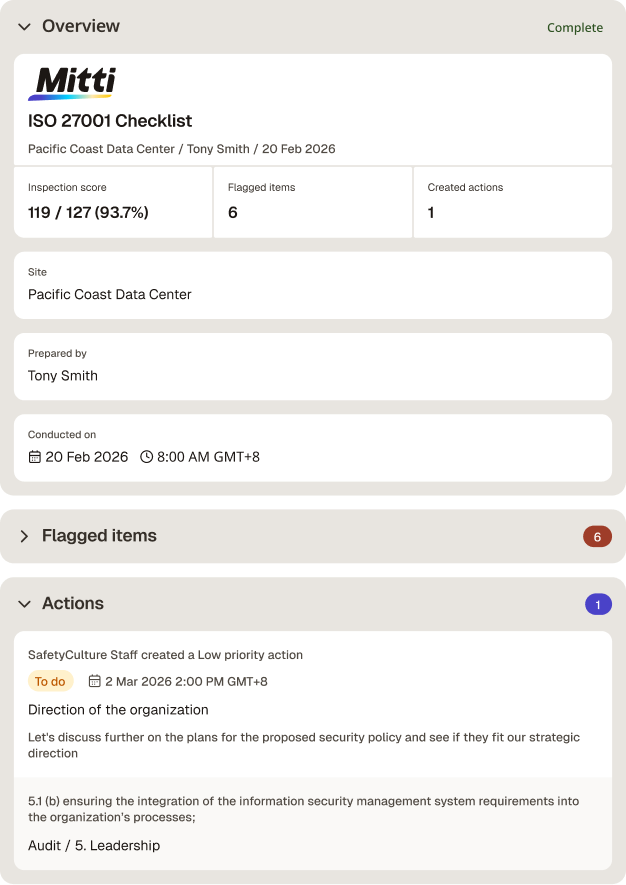This screenshot has height=885, width=626.
Task: Click the blue actions count badge
Action: pos(598,604)
